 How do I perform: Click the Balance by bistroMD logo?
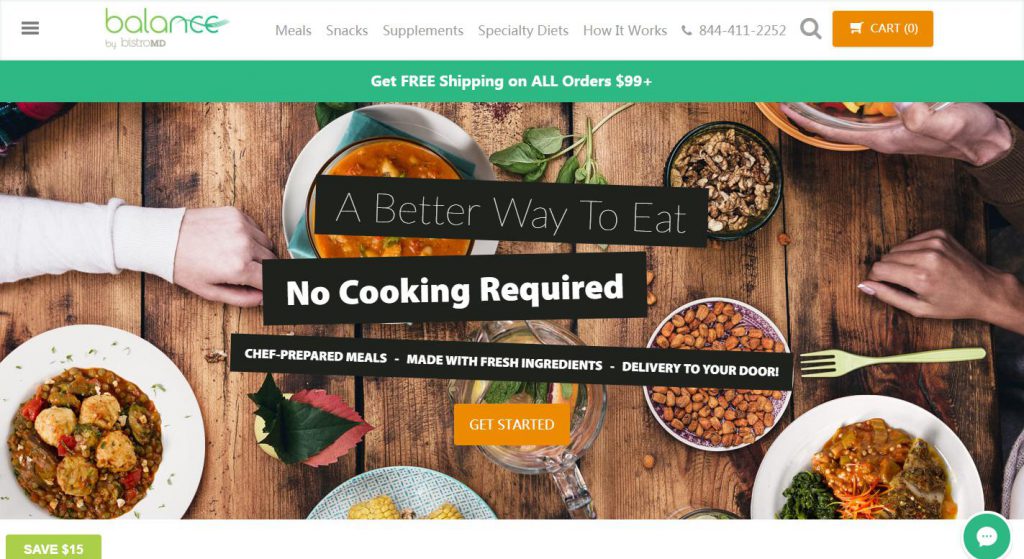click(x=167, y=28)
